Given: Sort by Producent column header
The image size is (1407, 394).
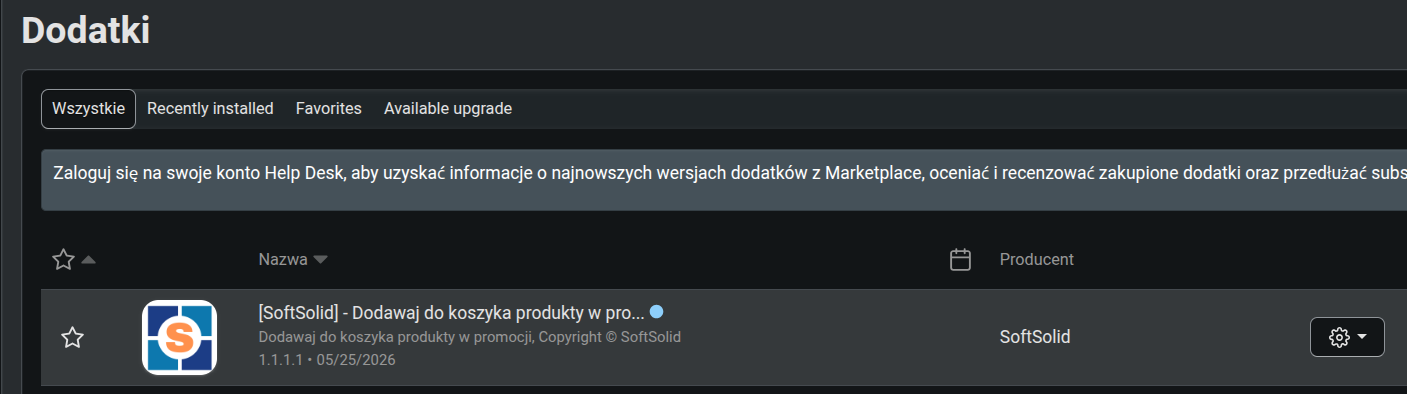Looking at the screenshot, I should 1037,260.
